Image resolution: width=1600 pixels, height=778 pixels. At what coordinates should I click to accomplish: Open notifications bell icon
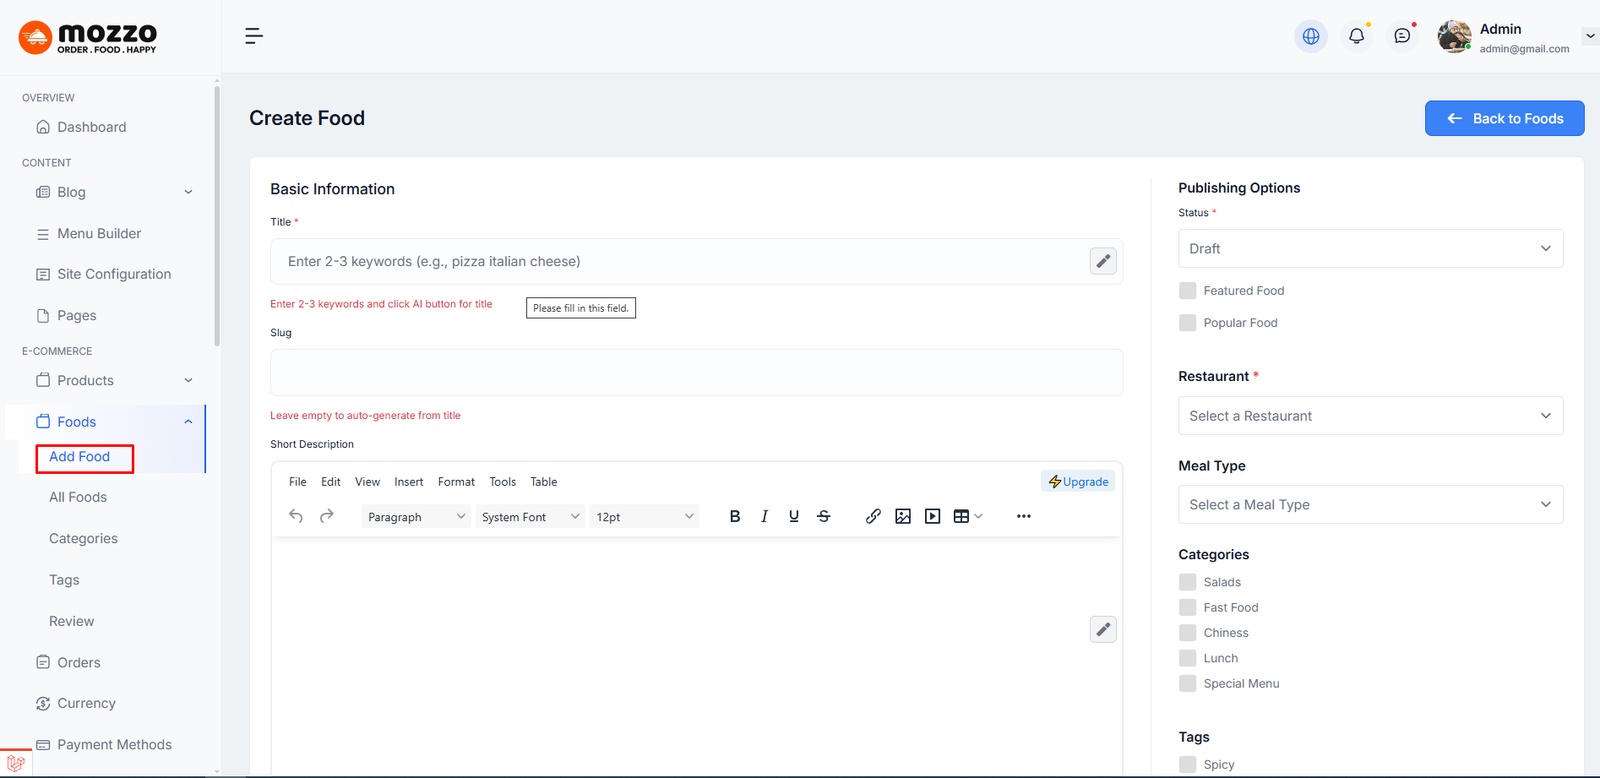pyautogui.click(x=1356, y=36)
